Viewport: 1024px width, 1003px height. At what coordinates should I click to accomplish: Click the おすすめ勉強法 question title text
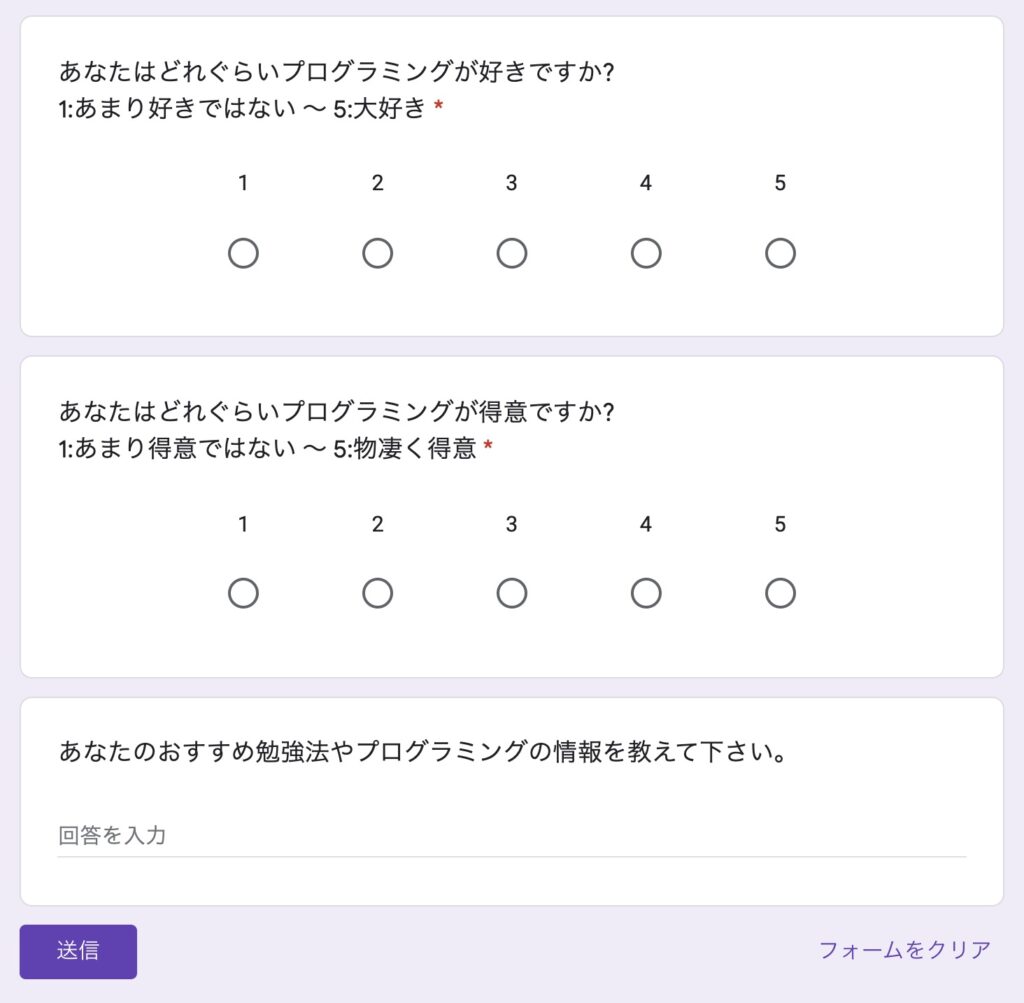pos(423,752)
